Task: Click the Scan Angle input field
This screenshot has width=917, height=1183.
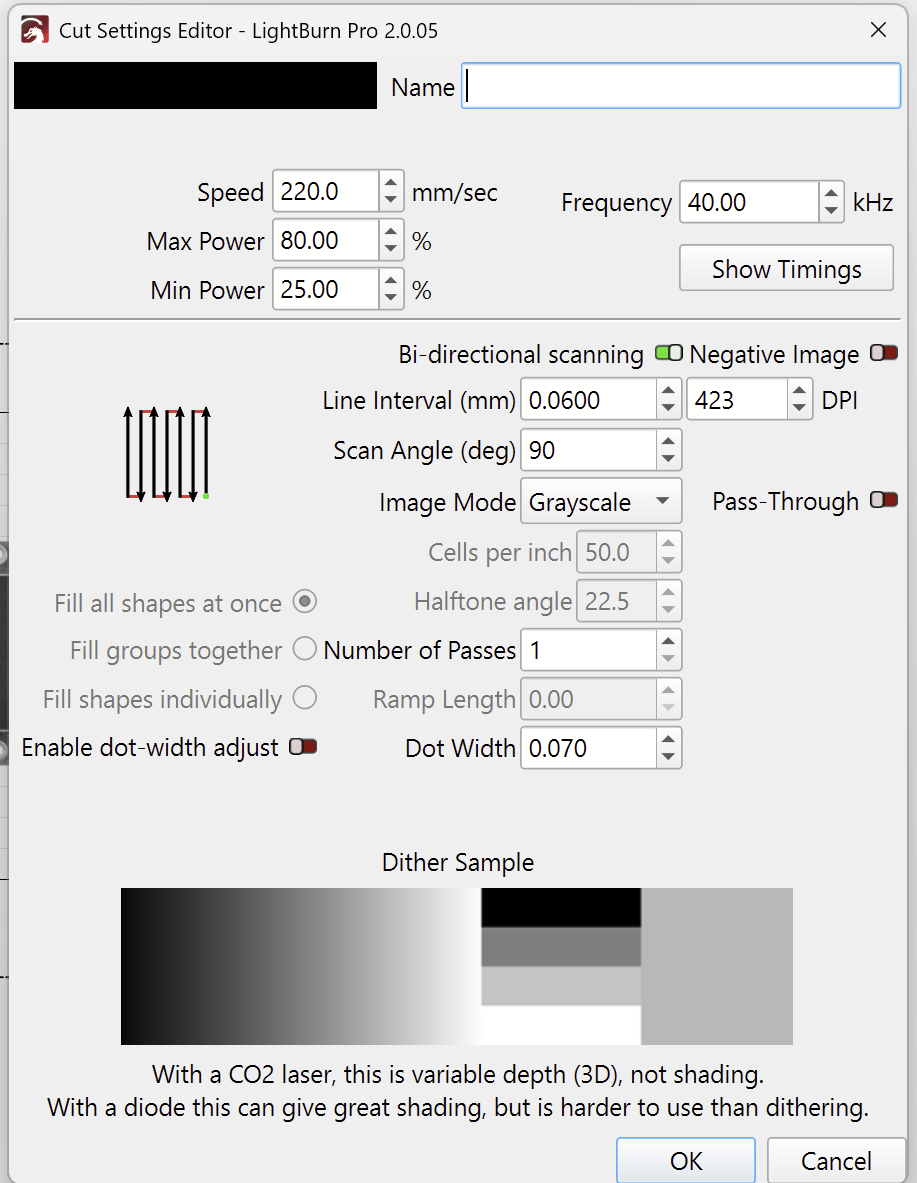Action: point(588,451)
